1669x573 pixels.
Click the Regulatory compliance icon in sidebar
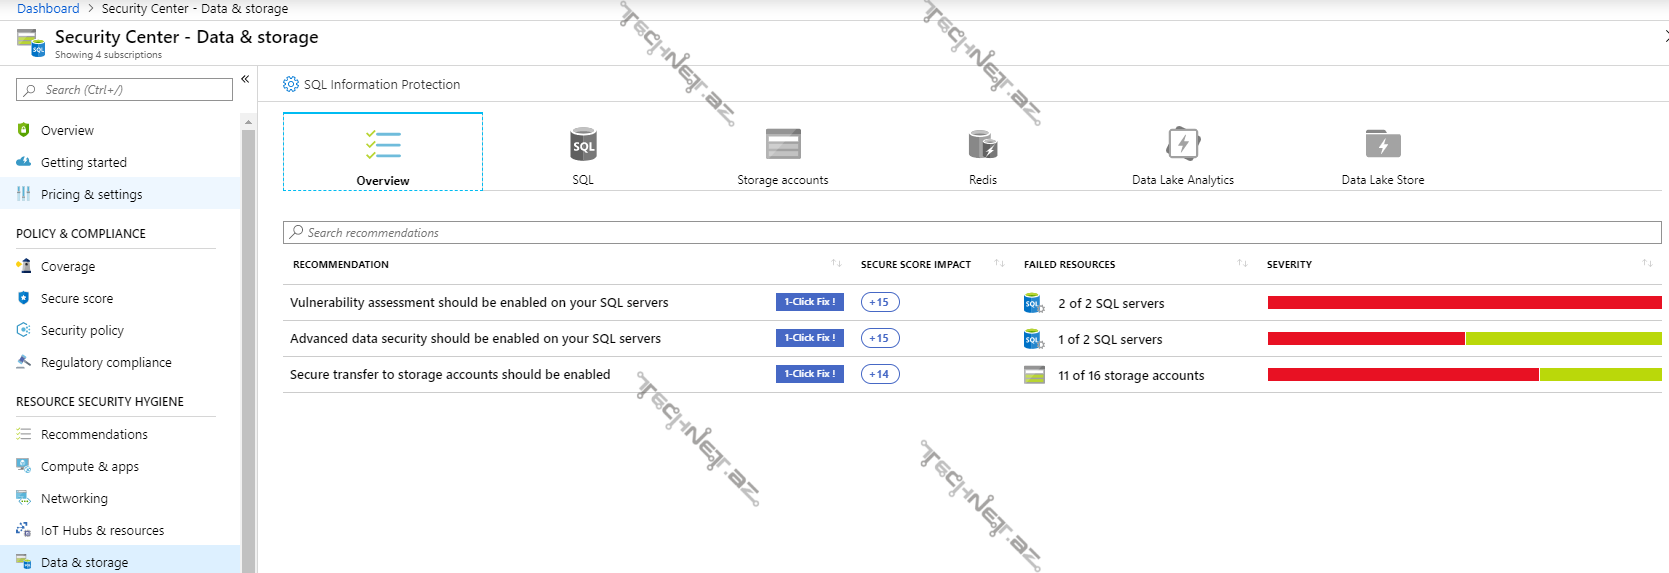point(24,363)
